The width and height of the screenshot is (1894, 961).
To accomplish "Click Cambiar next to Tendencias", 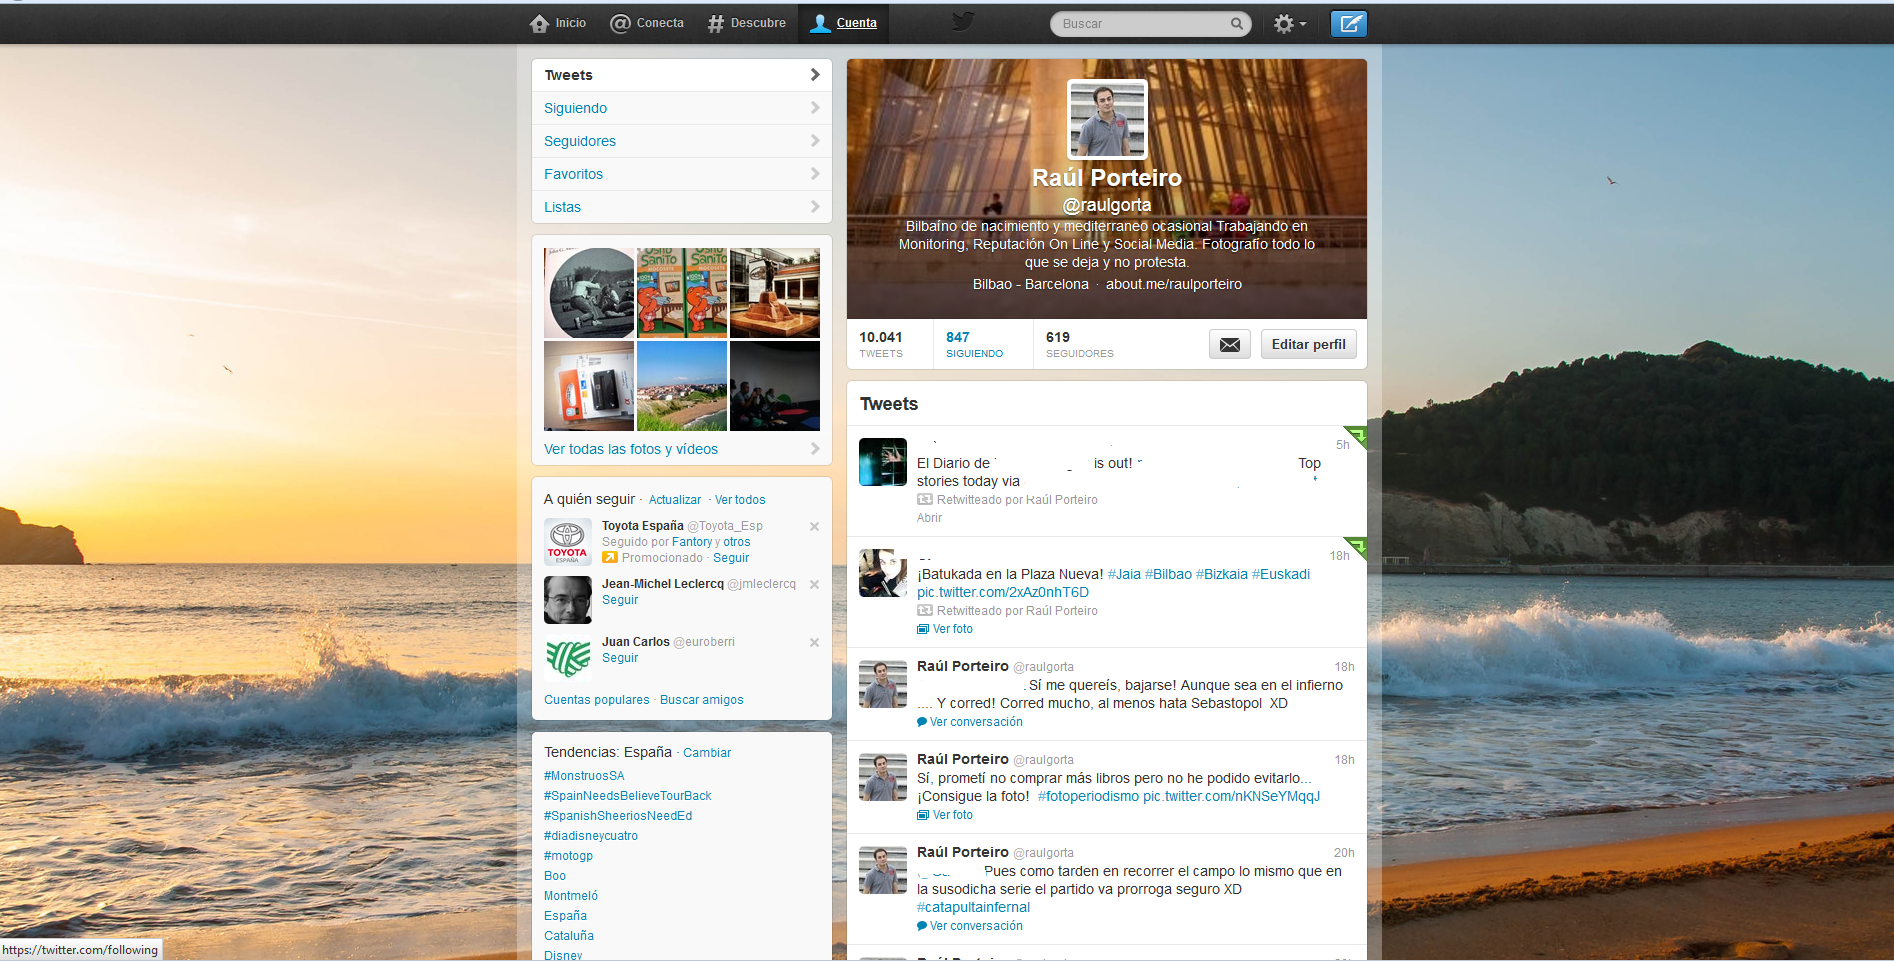I will (707, 753).
